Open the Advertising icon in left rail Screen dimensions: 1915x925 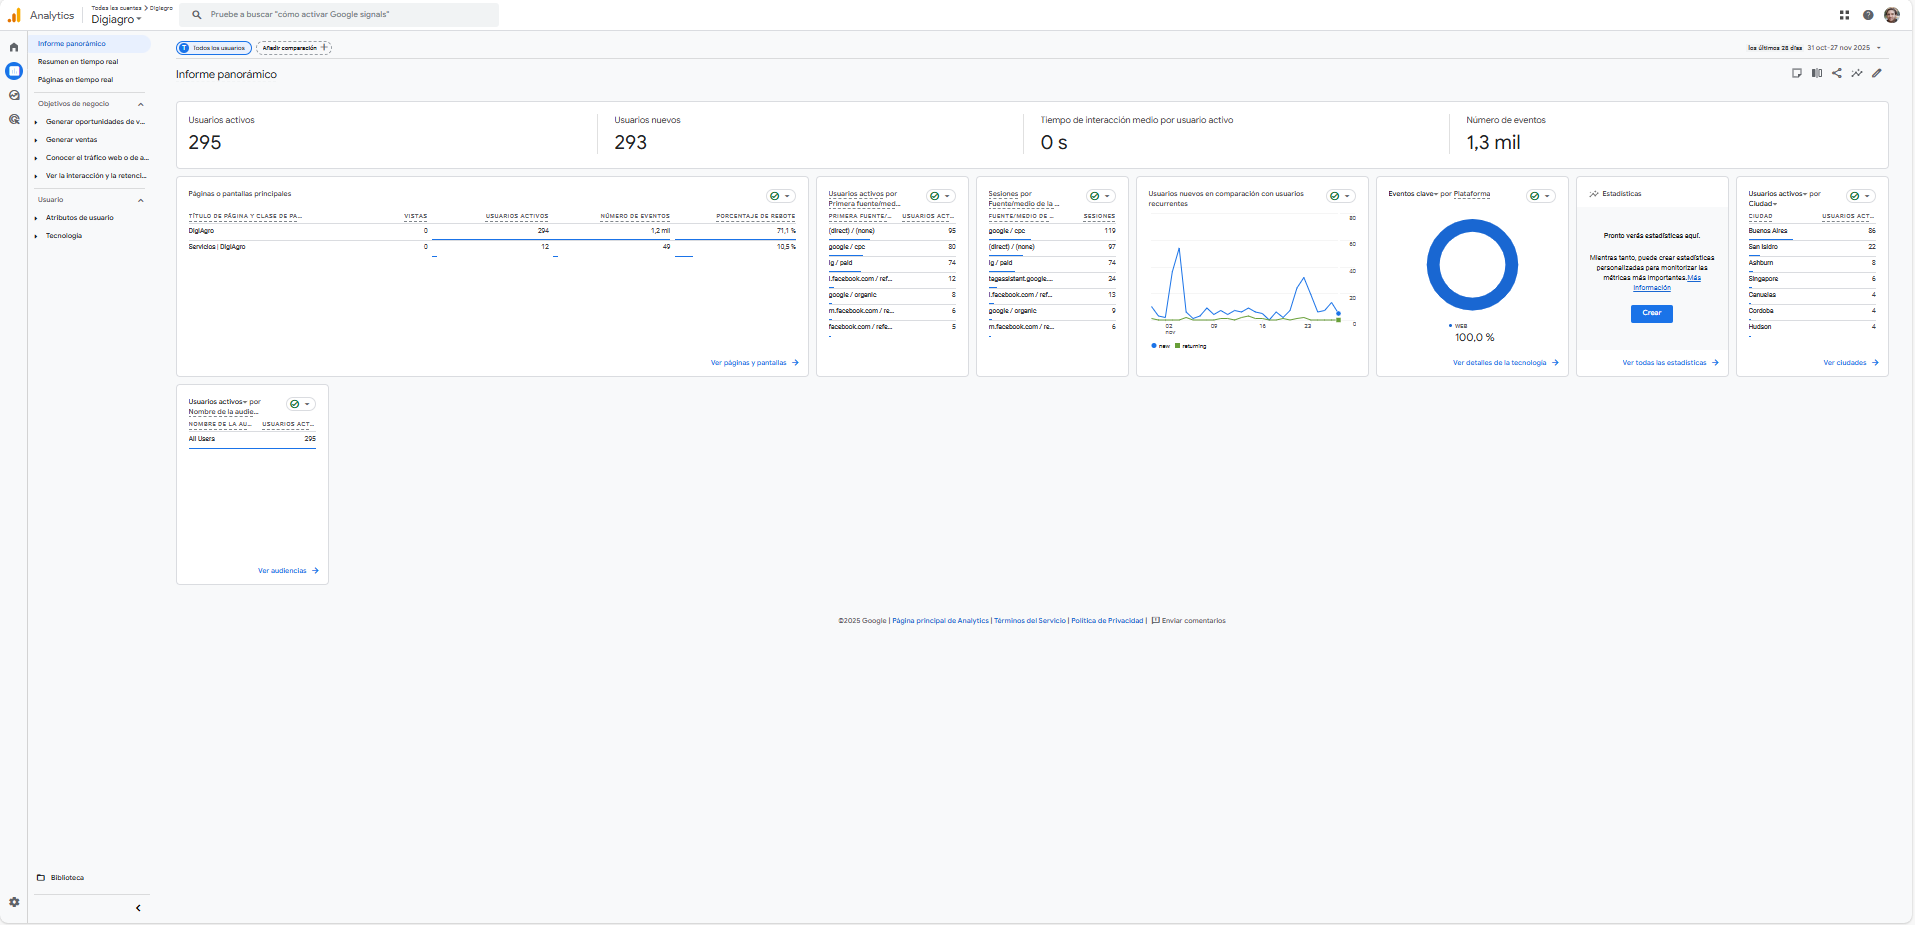[x=14, y=119]
